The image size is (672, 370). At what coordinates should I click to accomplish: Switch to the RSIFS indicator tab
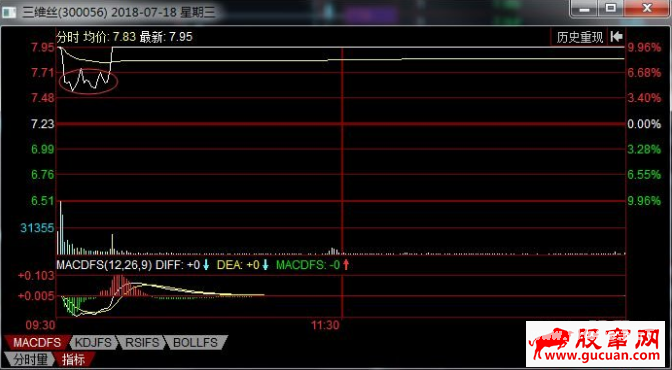(142, 343)
